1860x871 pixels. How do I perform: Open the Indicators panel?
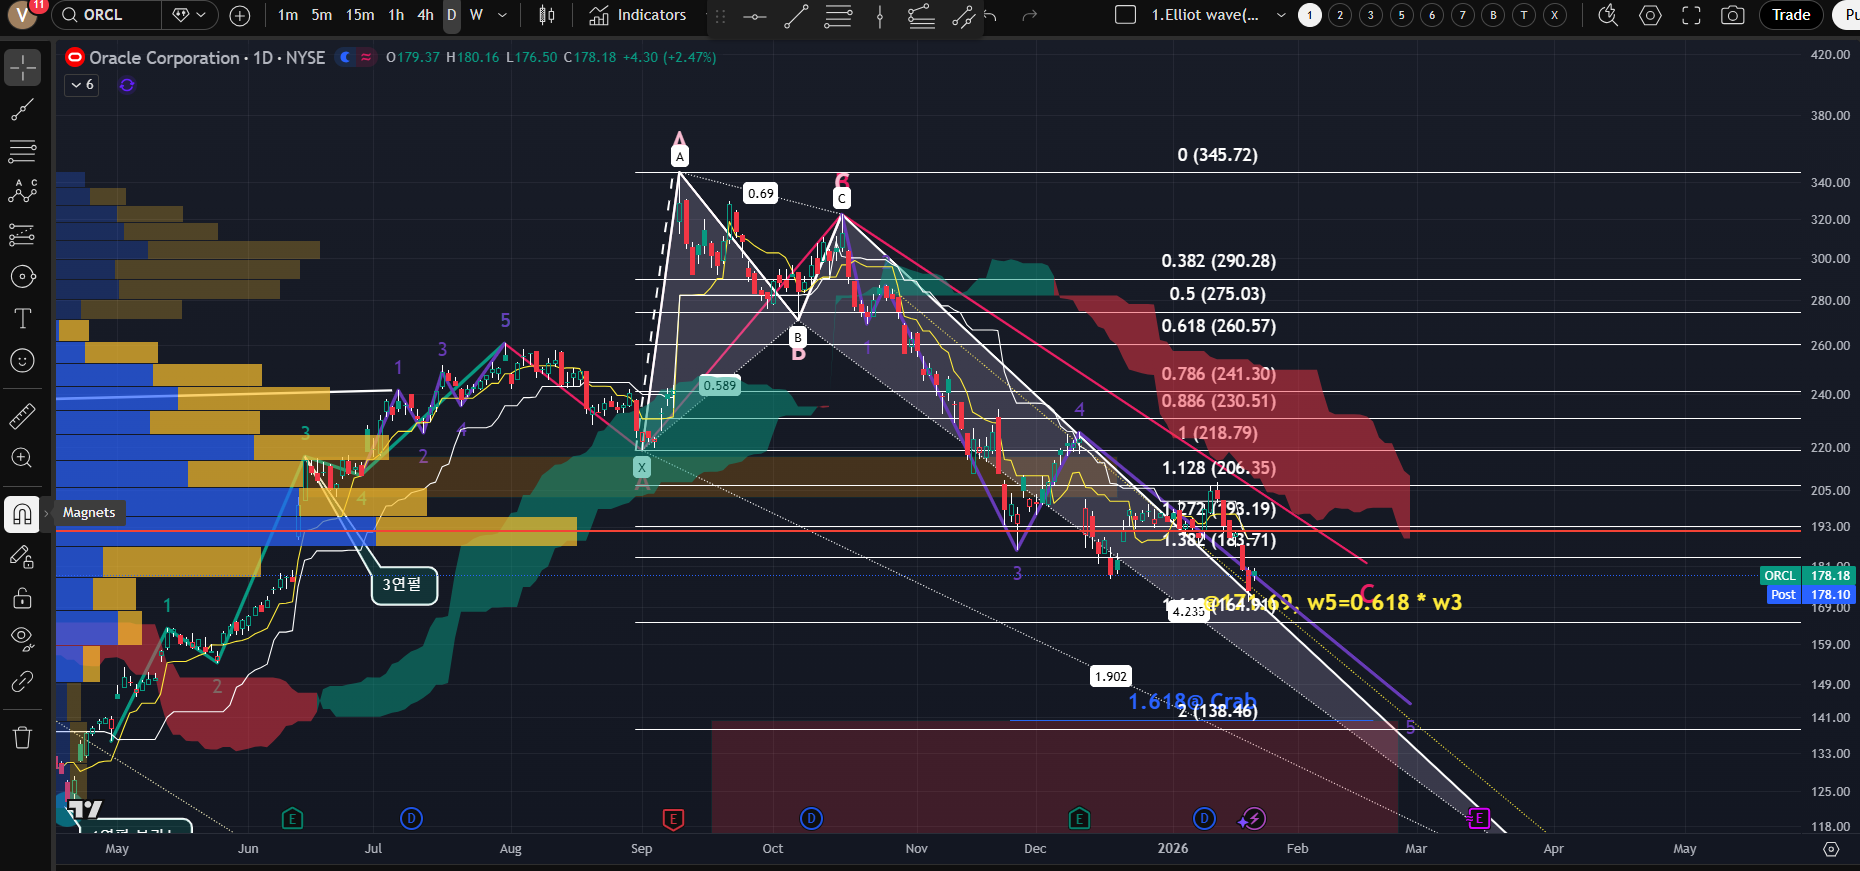(638, 15)
